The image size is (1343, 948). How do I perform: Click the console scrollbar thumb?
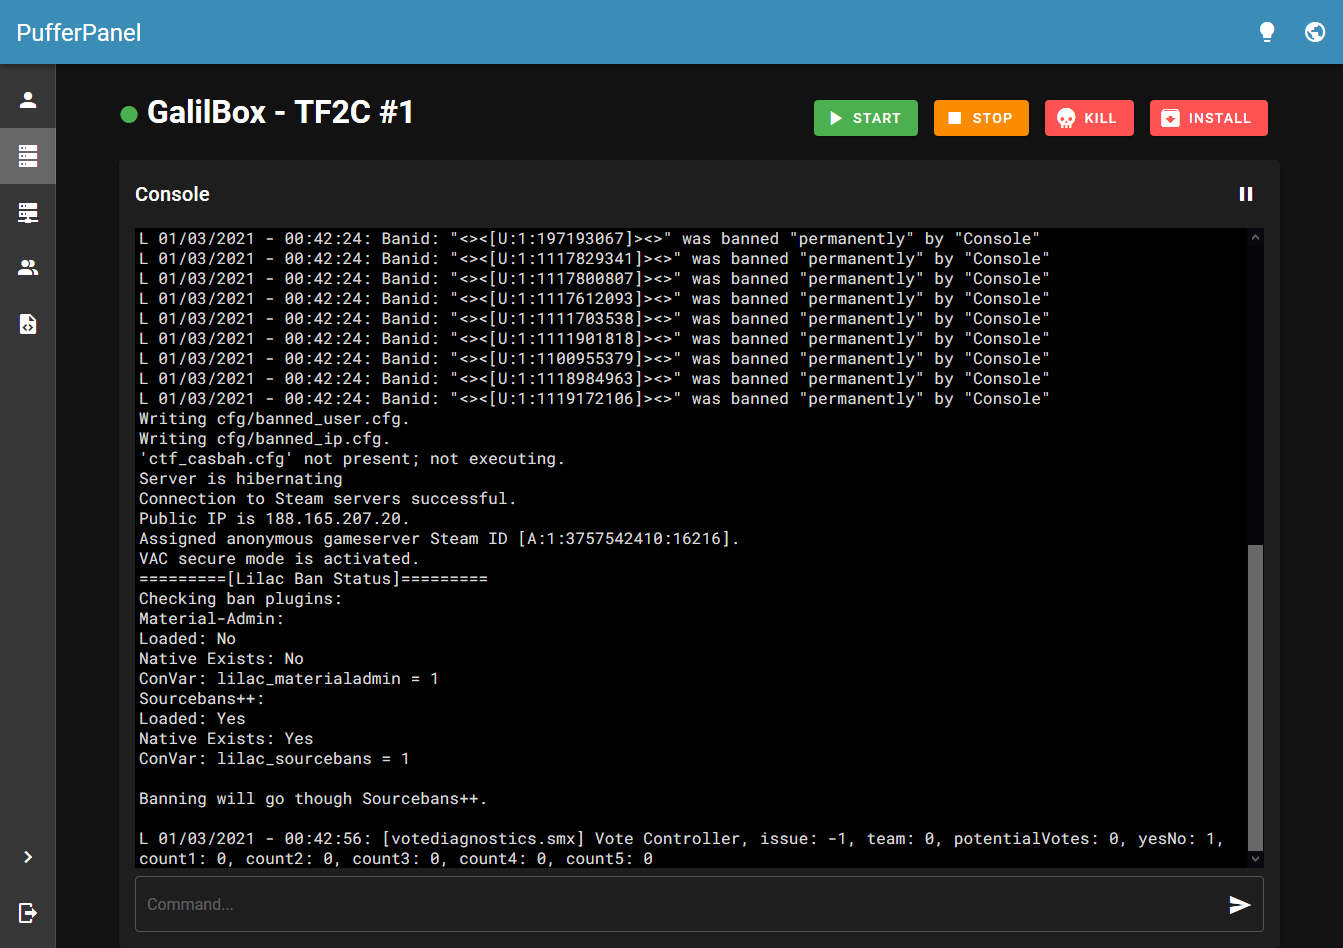click(x=1256, y=697)
